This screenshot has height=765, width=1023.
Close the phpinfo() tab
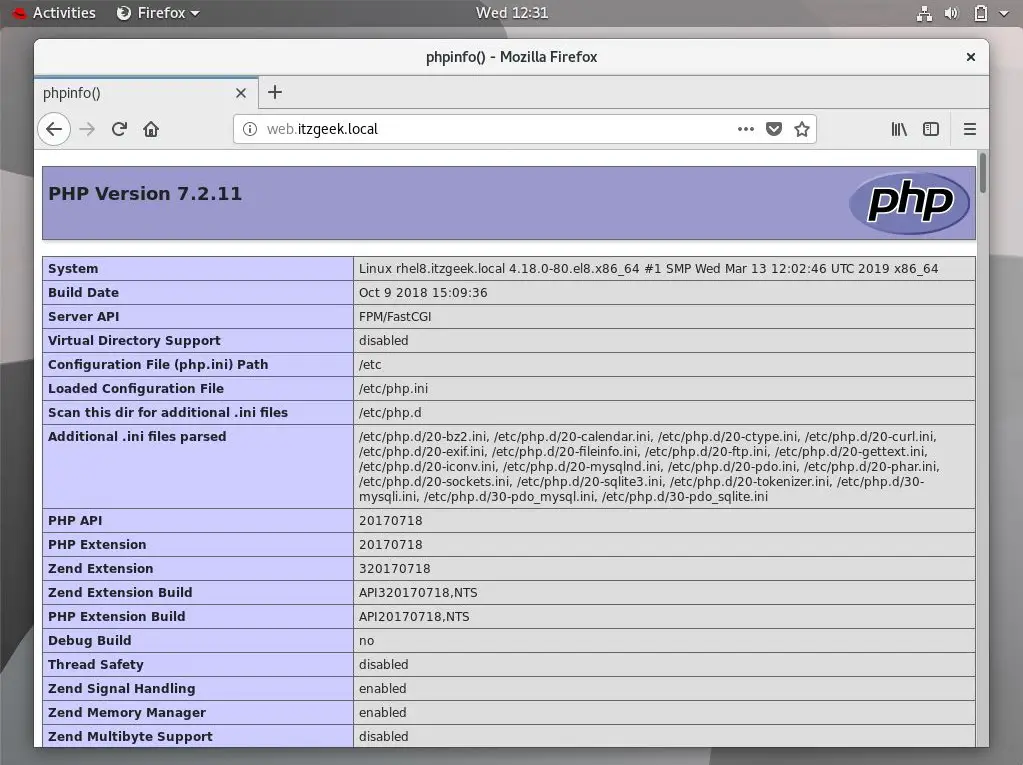click(x=241, y=93)
